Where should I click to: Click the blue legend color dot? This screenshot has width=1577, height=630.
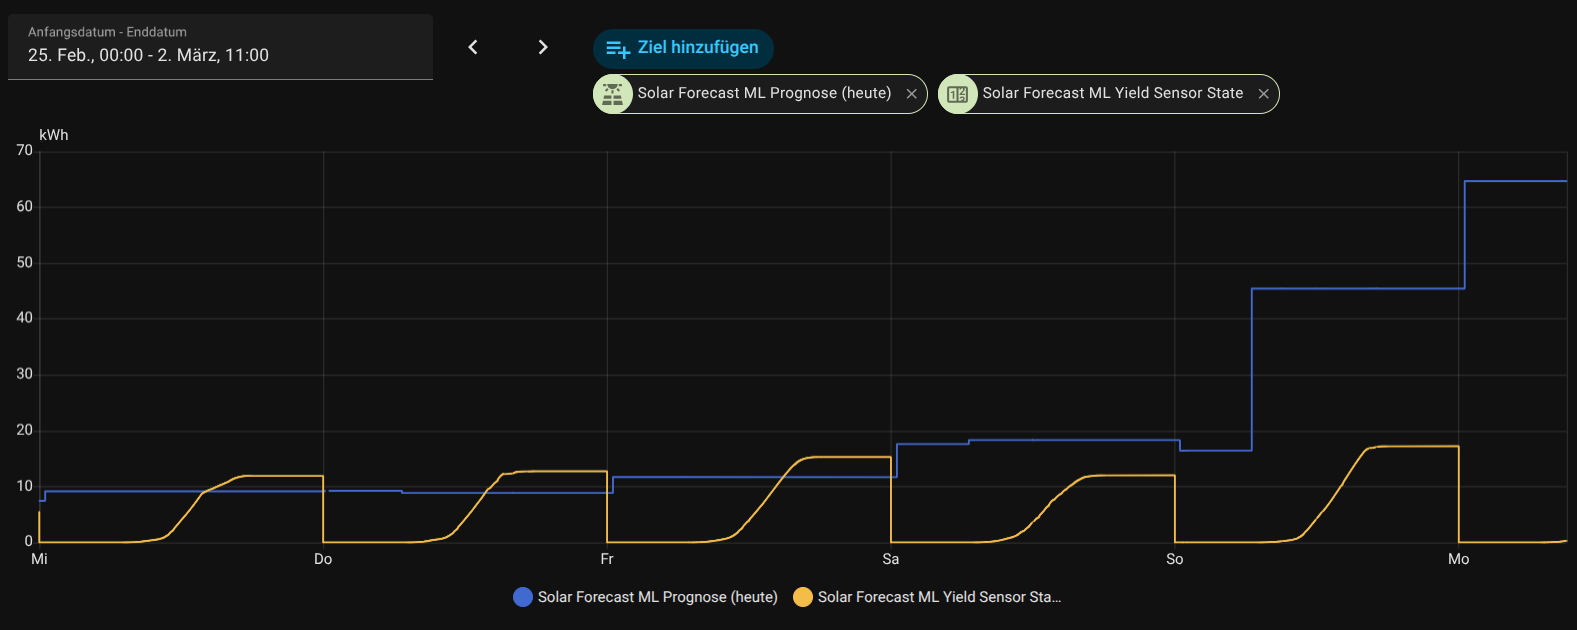(522, 597)
